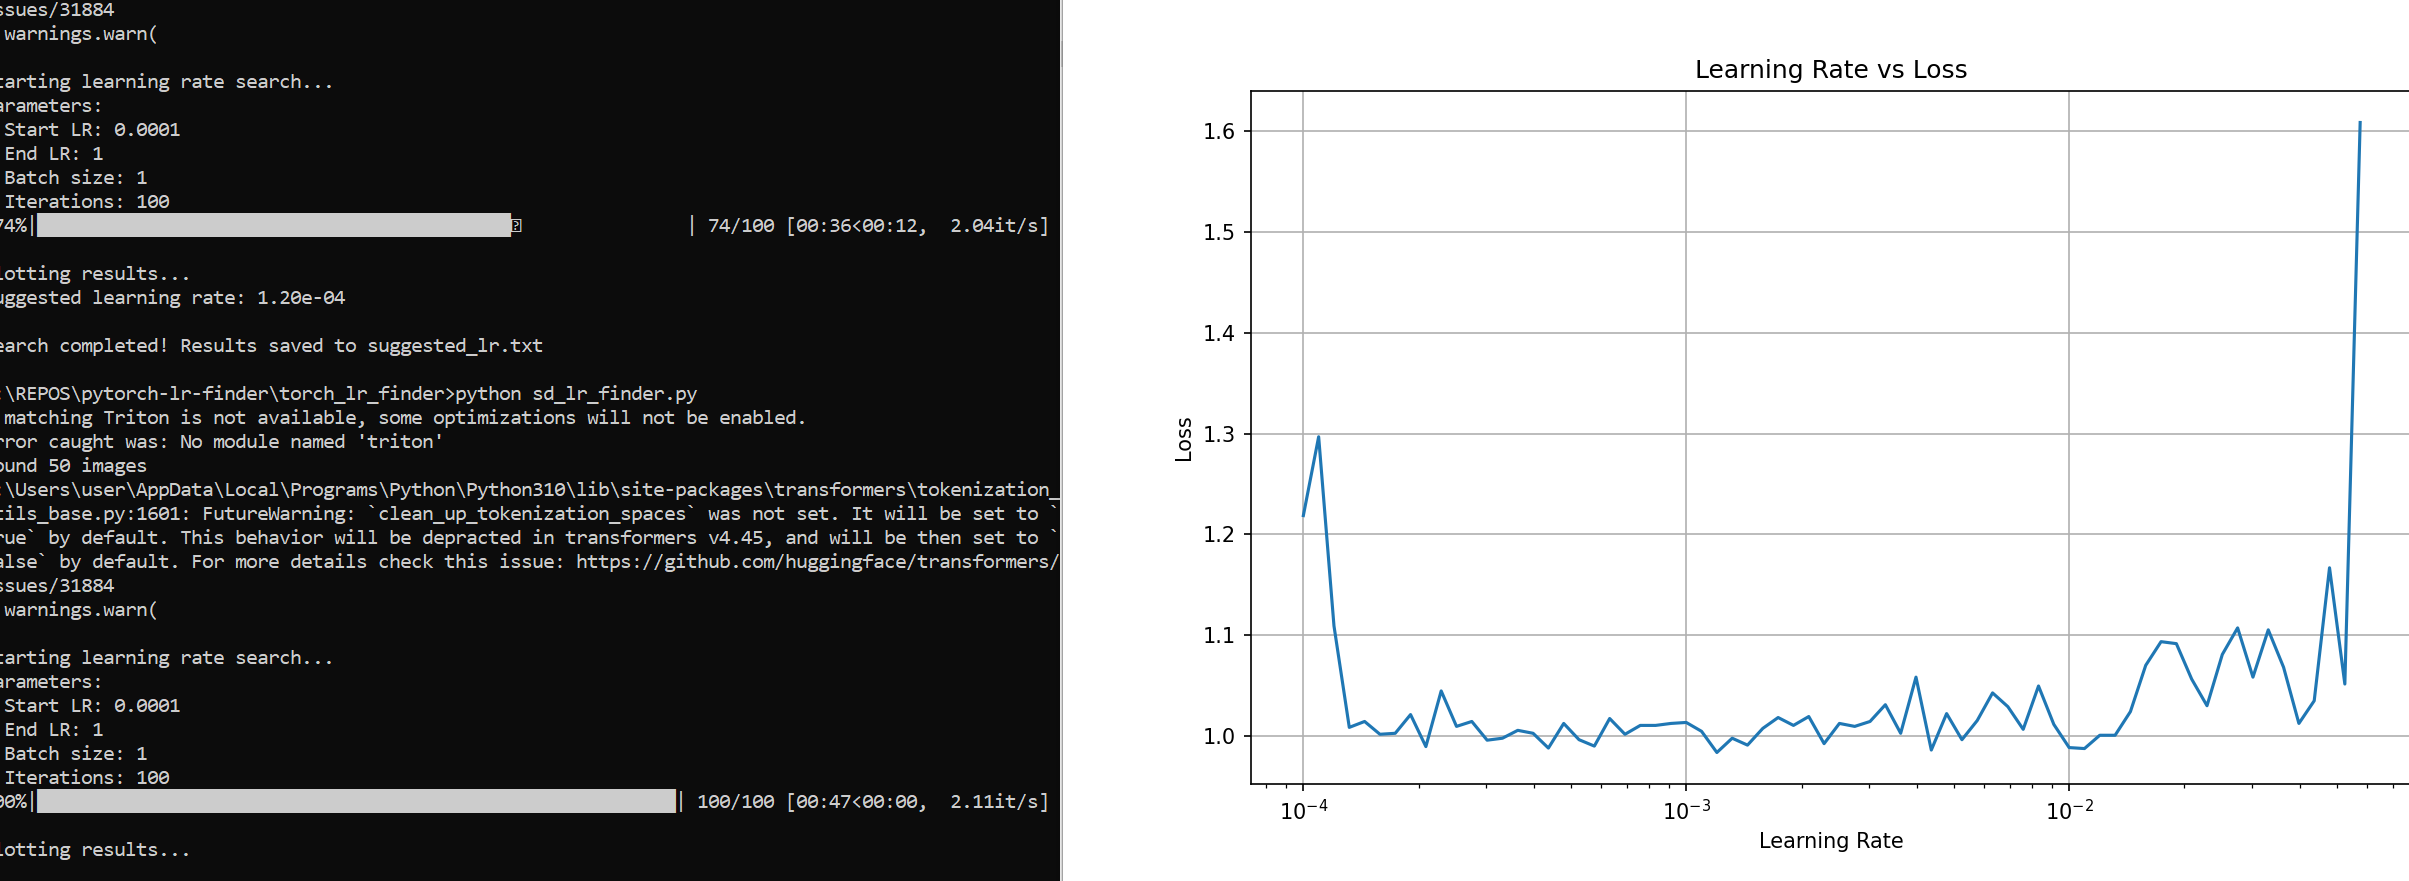Screen dimensions: 2409x881
Task: Click the Python310 site-packages path line
Action: [529, 490]
